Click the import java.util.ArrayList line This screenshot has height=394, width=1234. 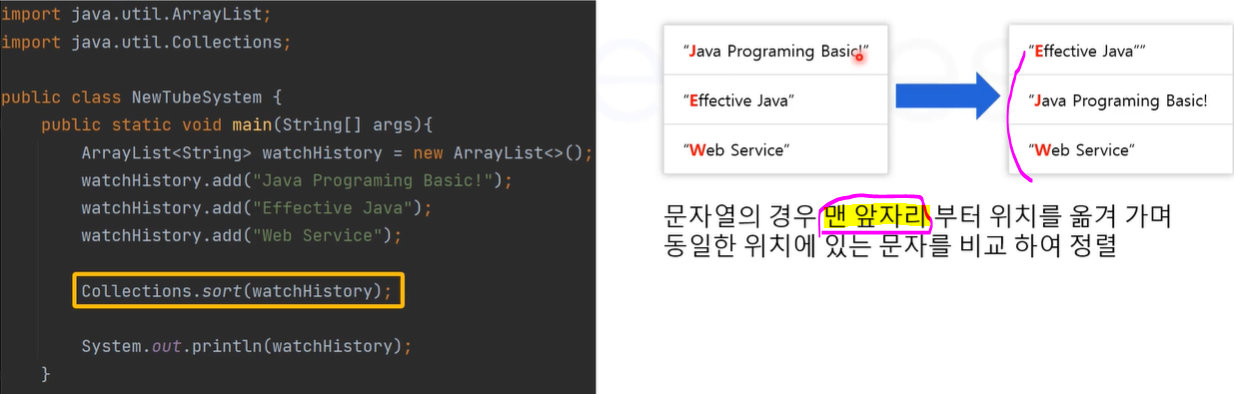(136, 16)
